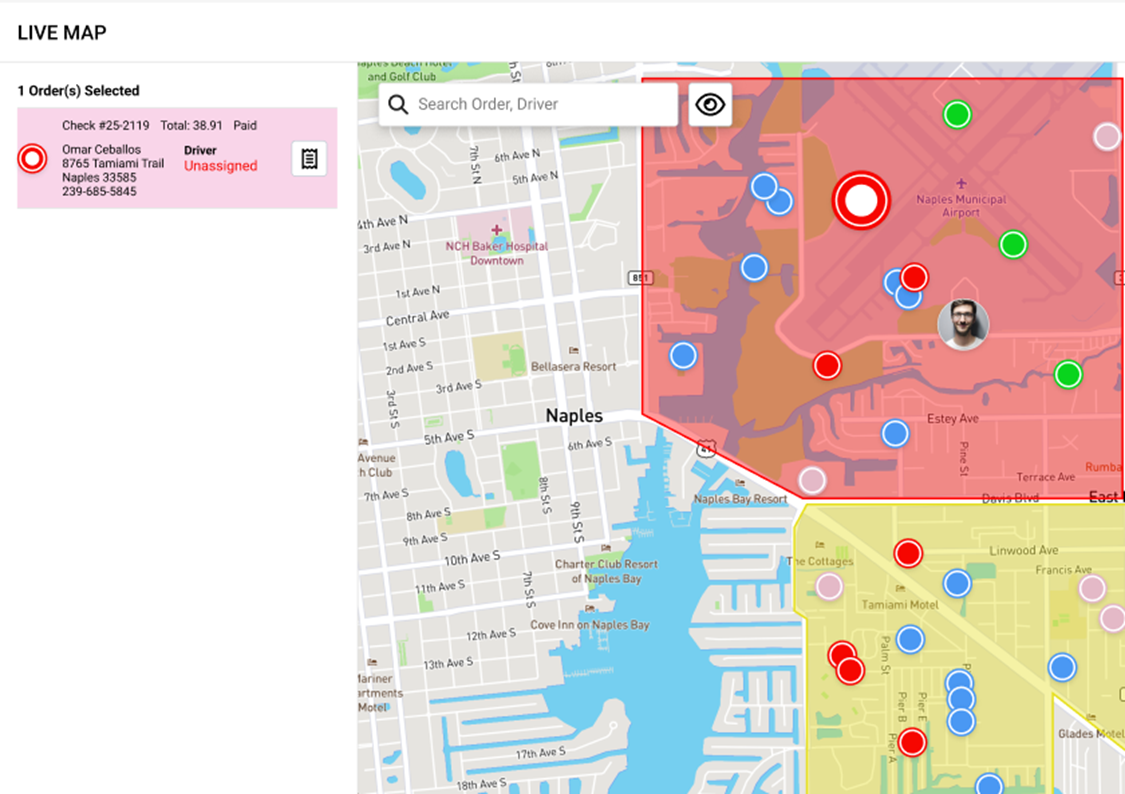Select the red marker right of The Cottages
The height and width of the screenshot is (794, 1125).
click(x=908, y=553)
